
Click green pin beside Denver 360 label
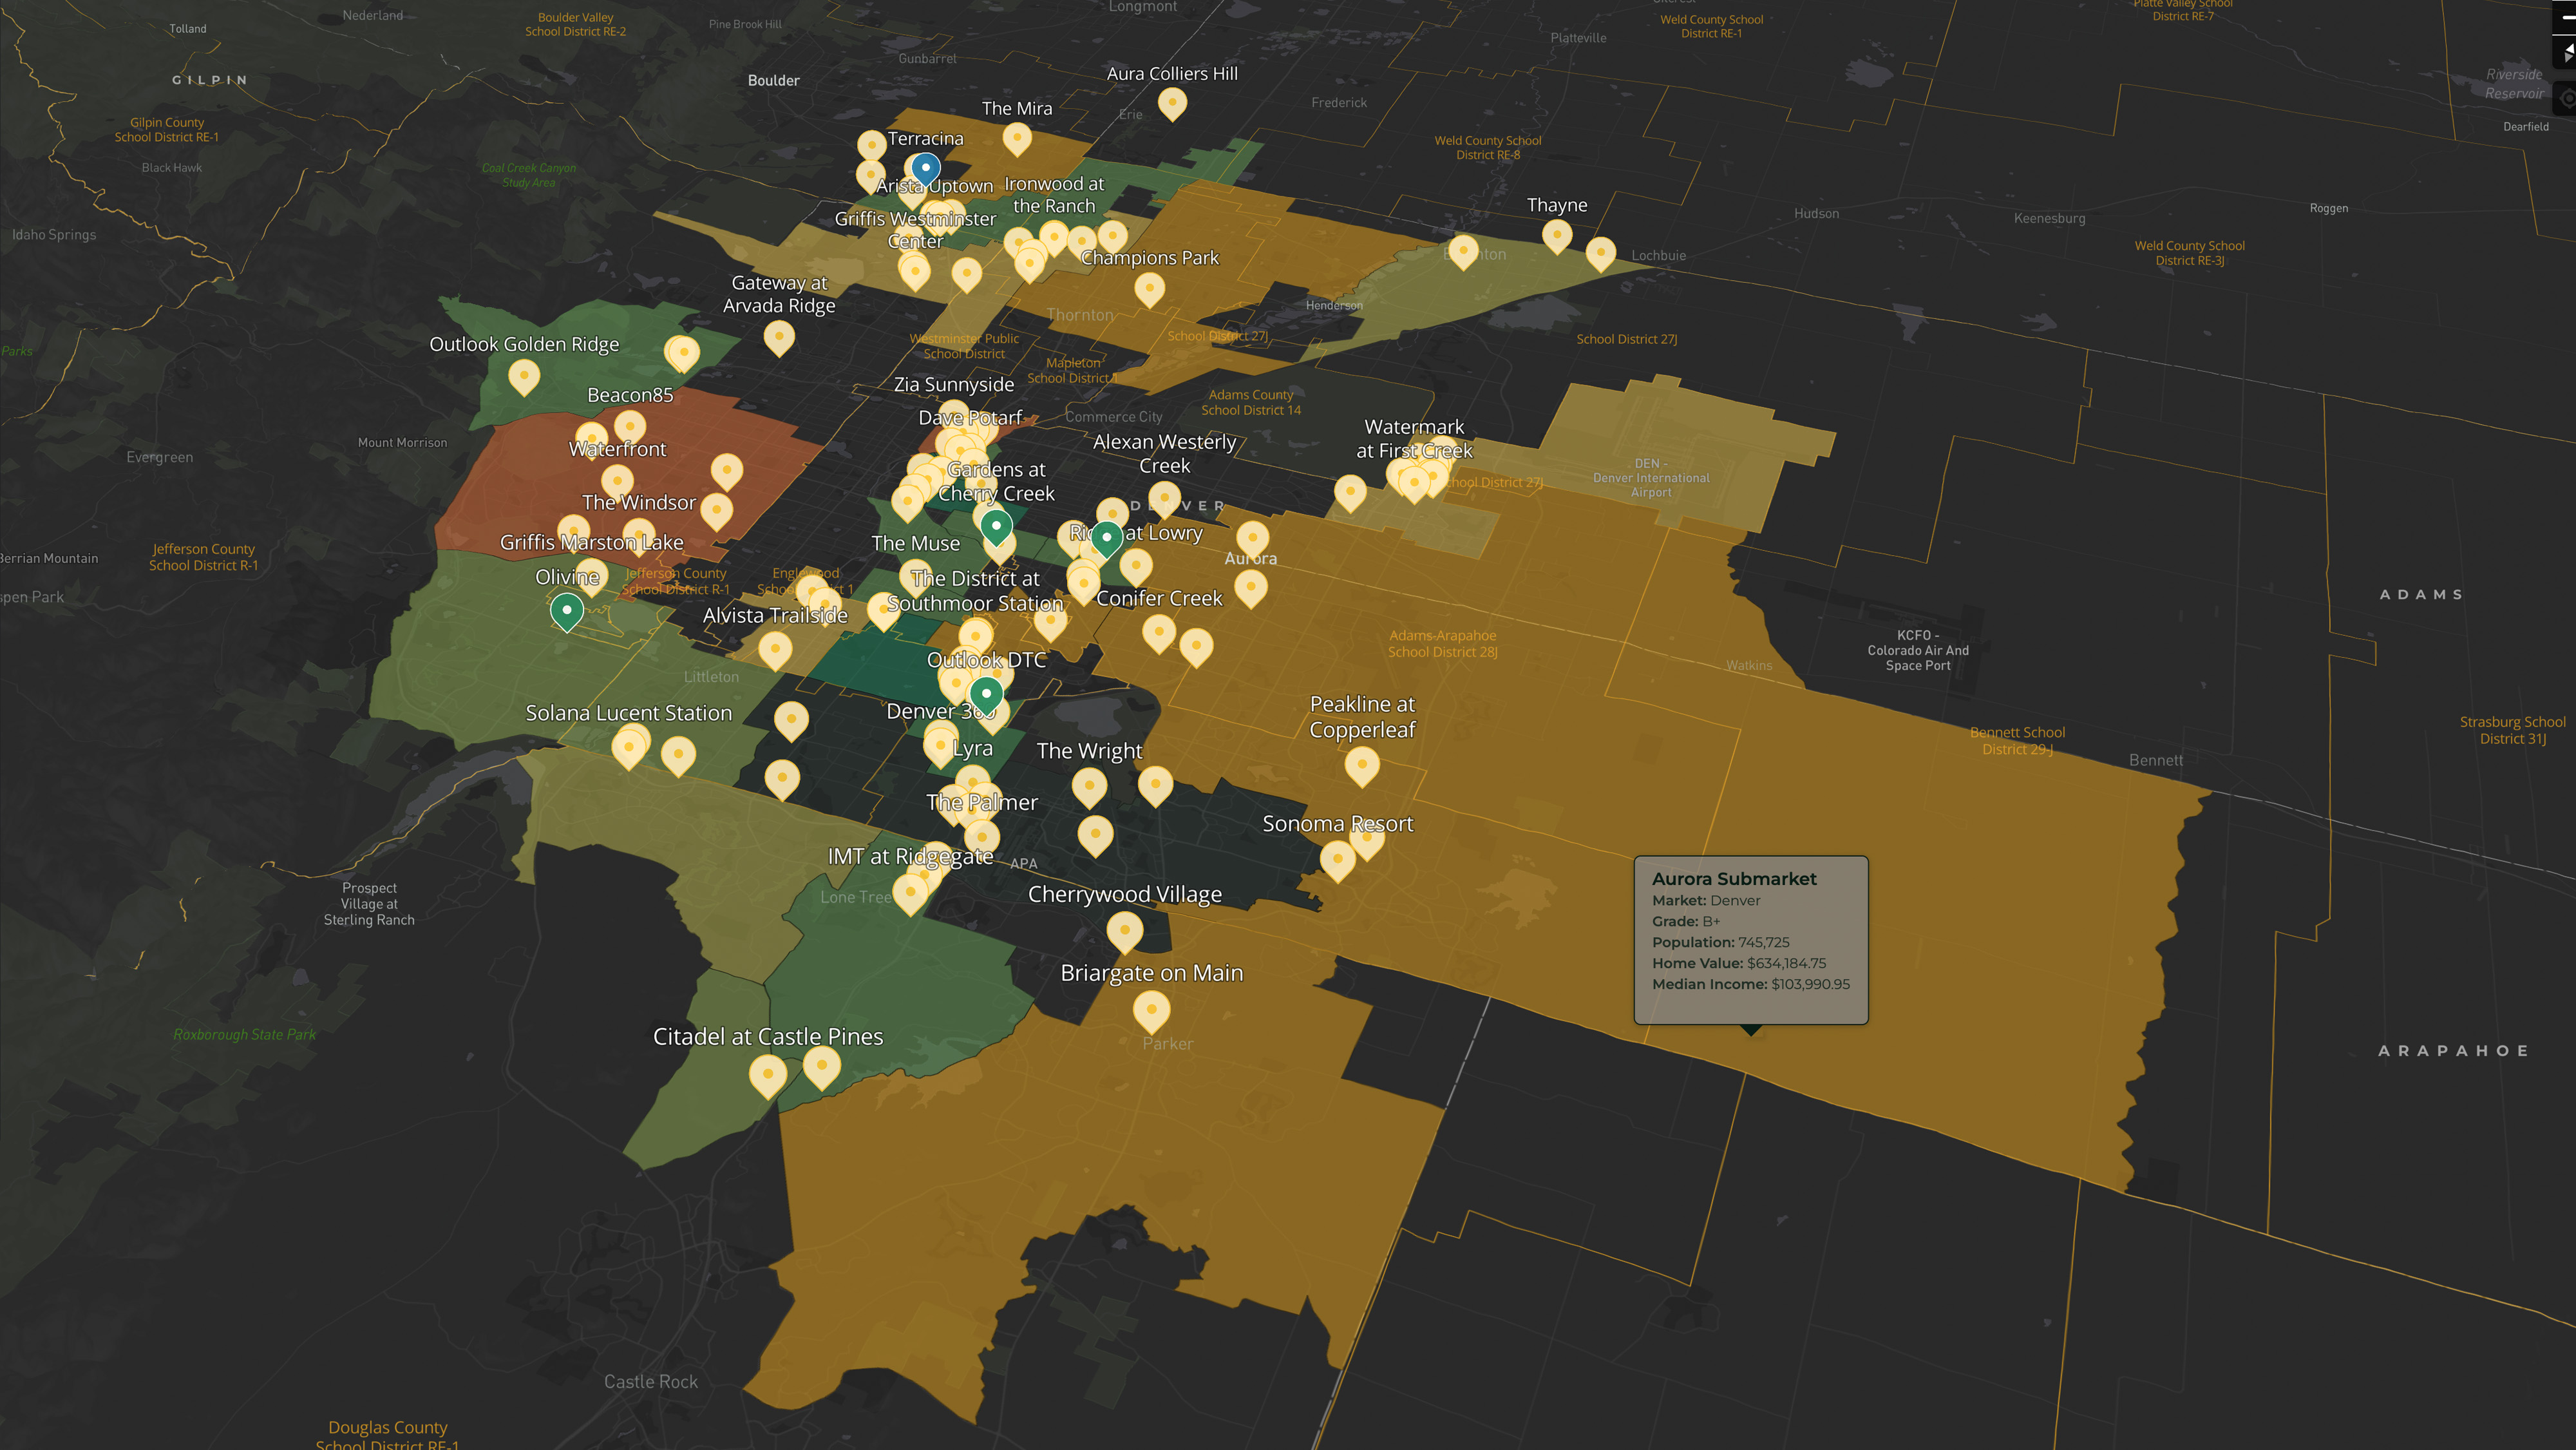(986, 692)
